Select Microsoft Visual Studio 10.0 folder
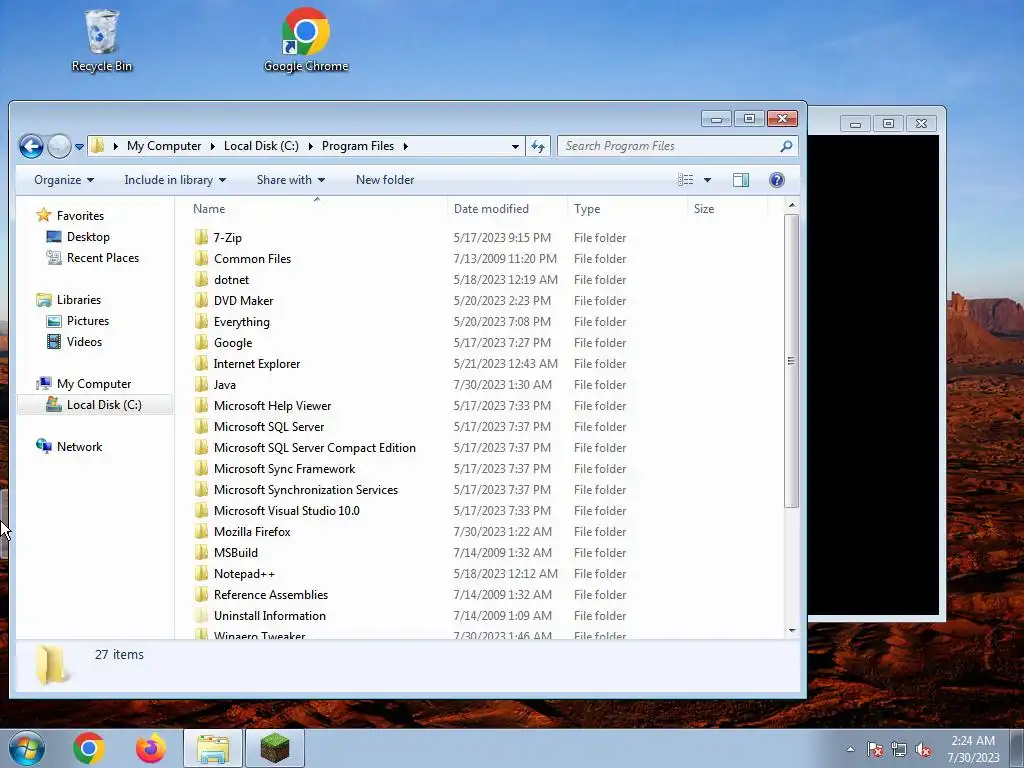The height and width of the screenshot is (768, 1024). (287, 511)
